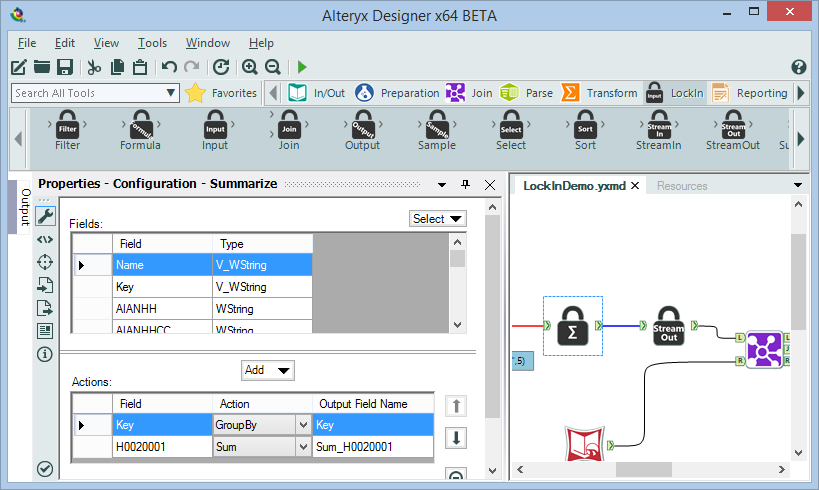Move action up with the up arrow button
Image resolution: width=819 pixels, height=490 pixels.
click(x=455, y=405)
